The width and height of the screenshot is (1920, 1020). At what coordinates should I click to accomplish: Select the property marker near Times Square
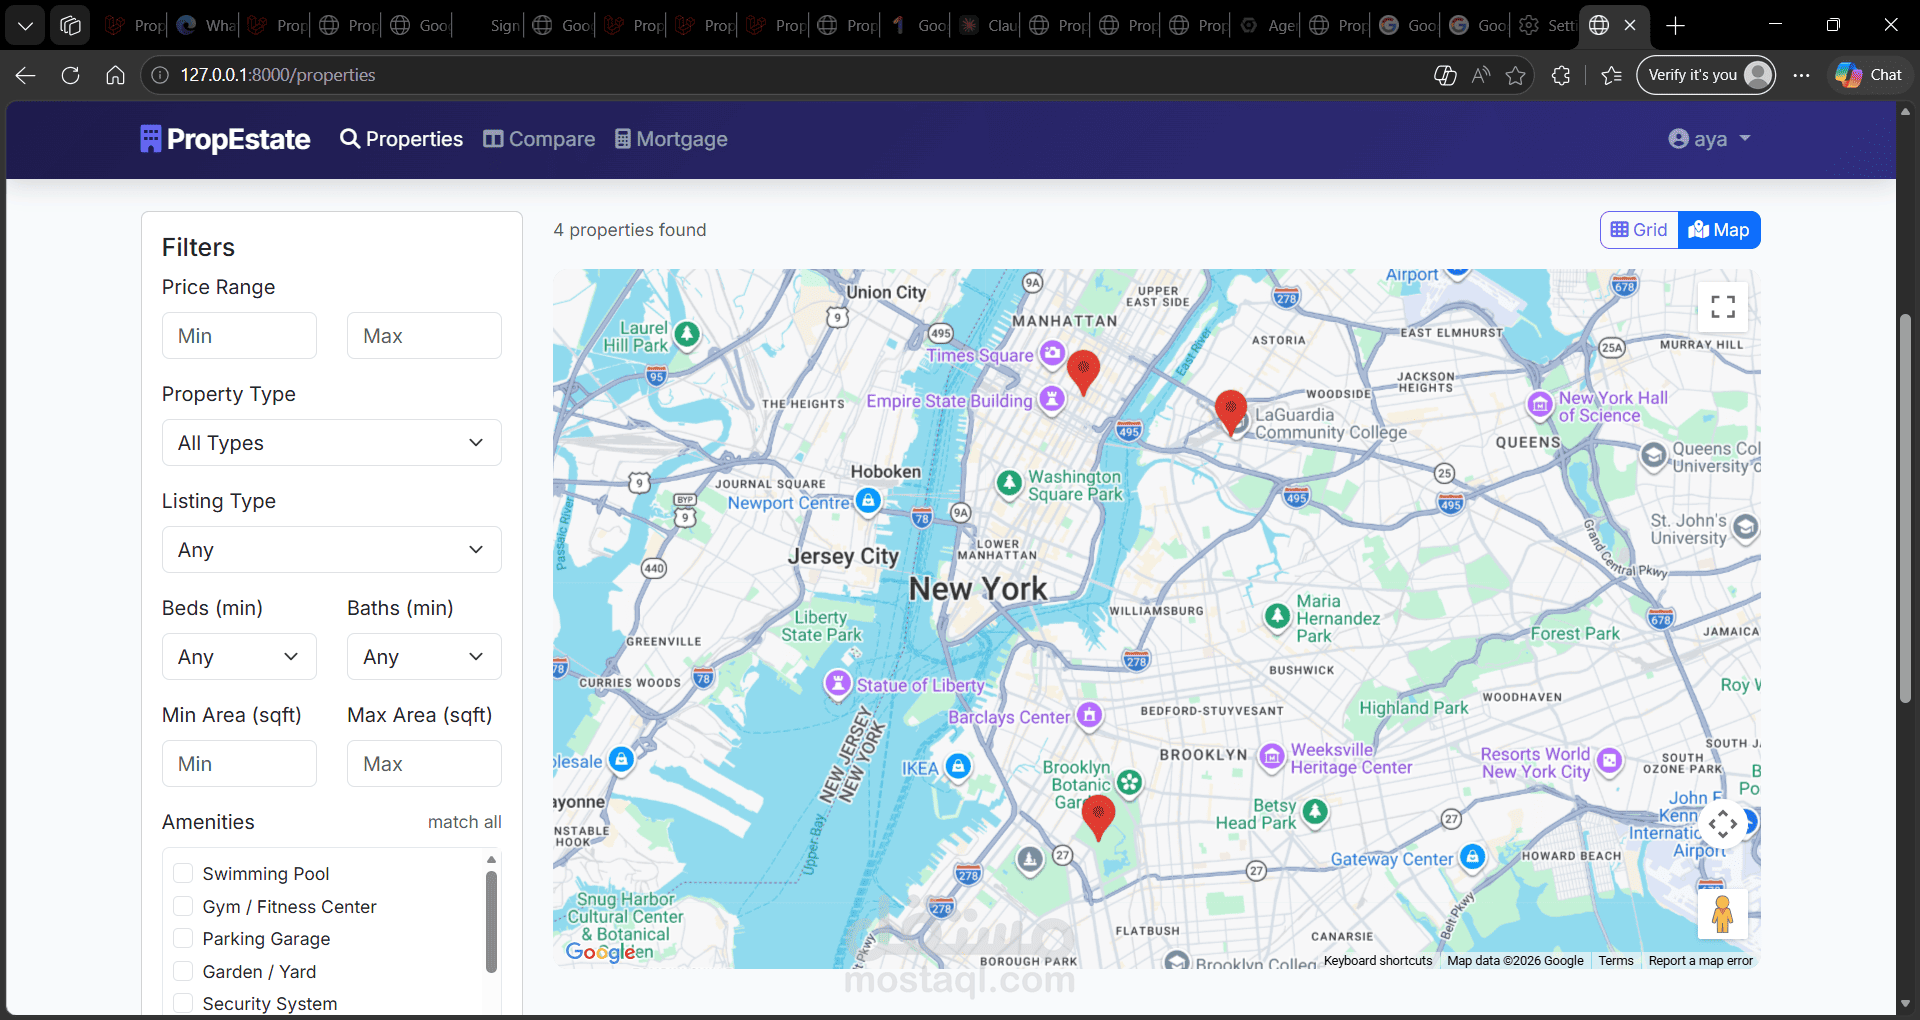1083,372
